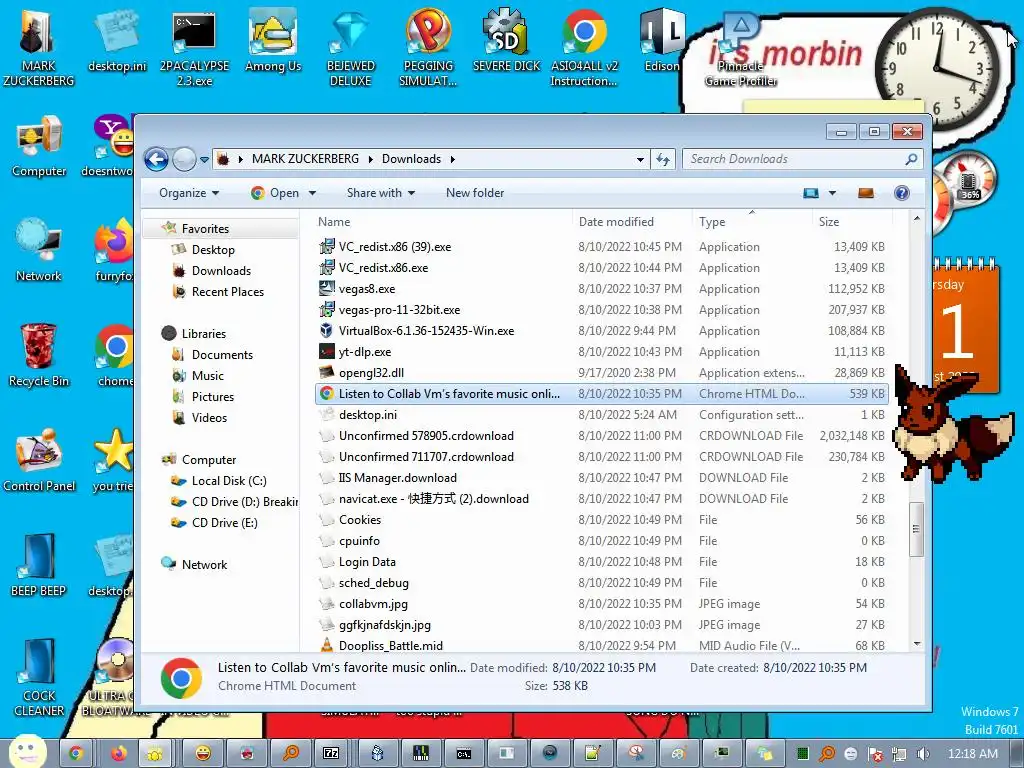Expand the Downloads breadcrumb arrow
This screenshot has width=1024, height=768.
click(452, 159)
